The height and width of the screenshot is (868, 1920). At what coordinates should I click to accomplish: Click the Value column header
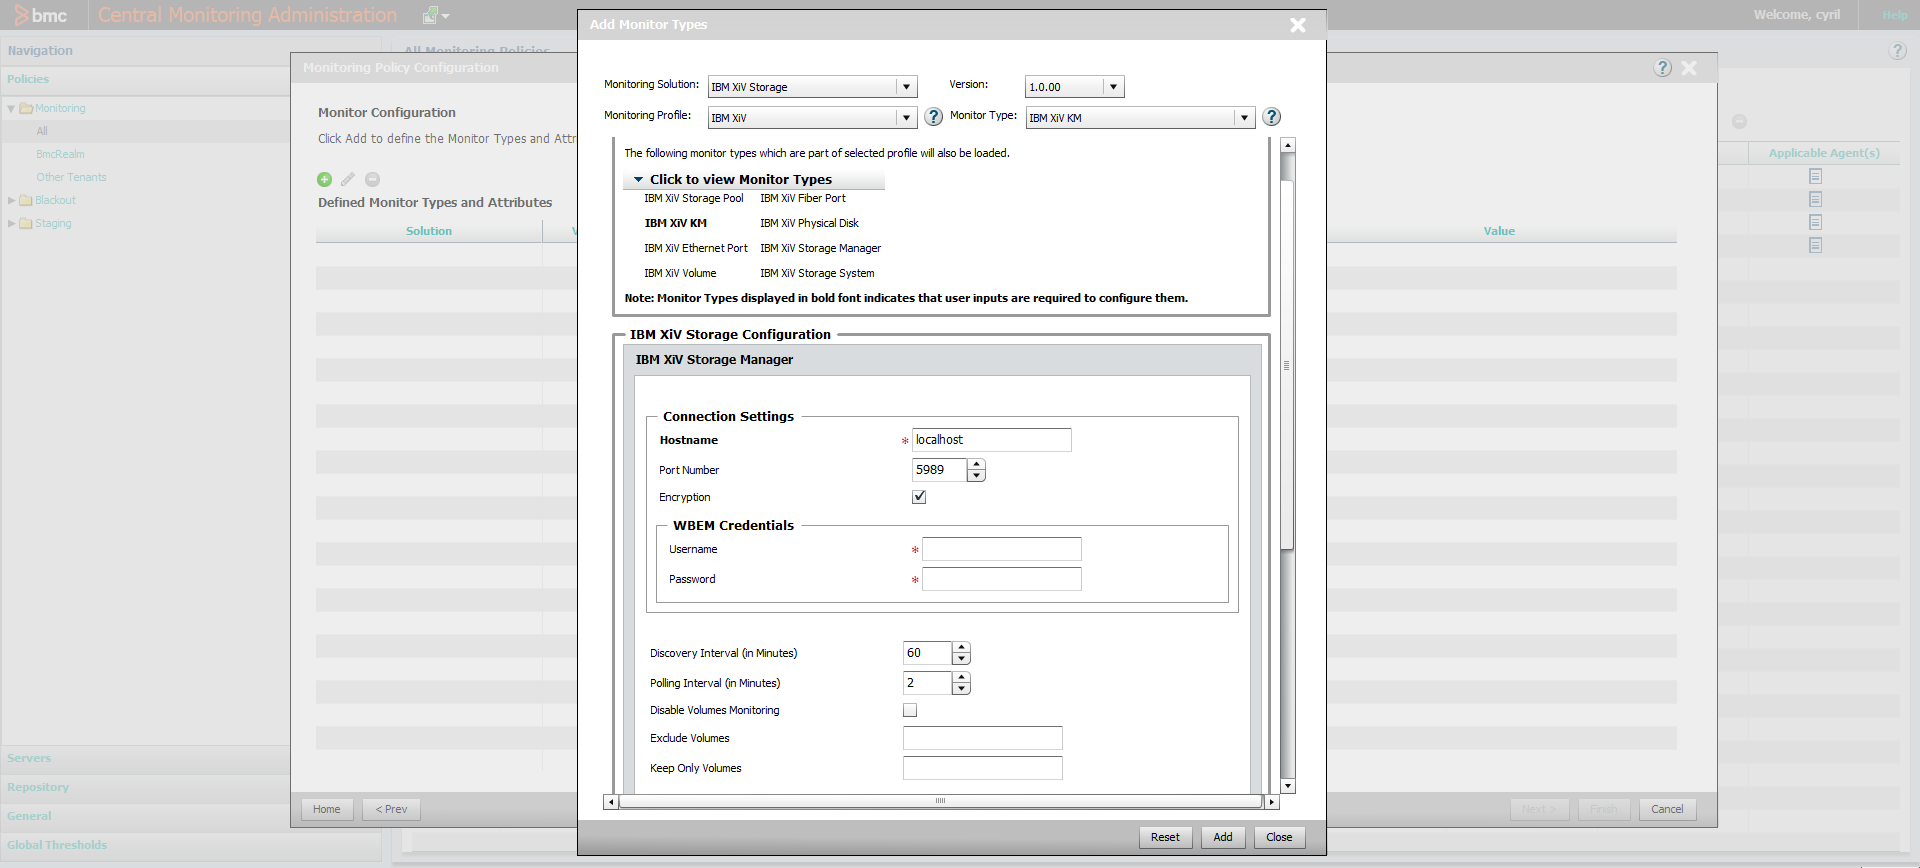pos(1499,231)
